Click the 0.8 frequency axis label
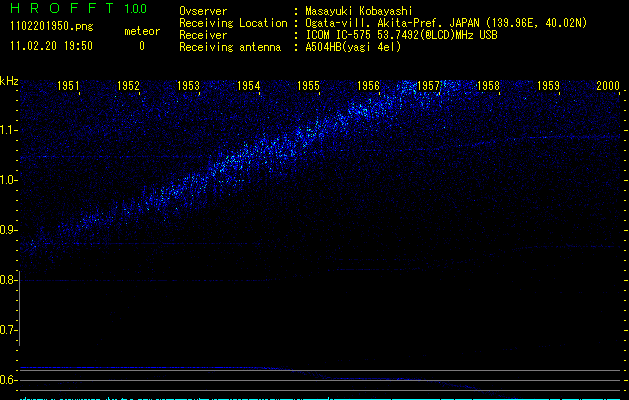The image size is (629, 400). pyautogui.click(x=8, y=280)
